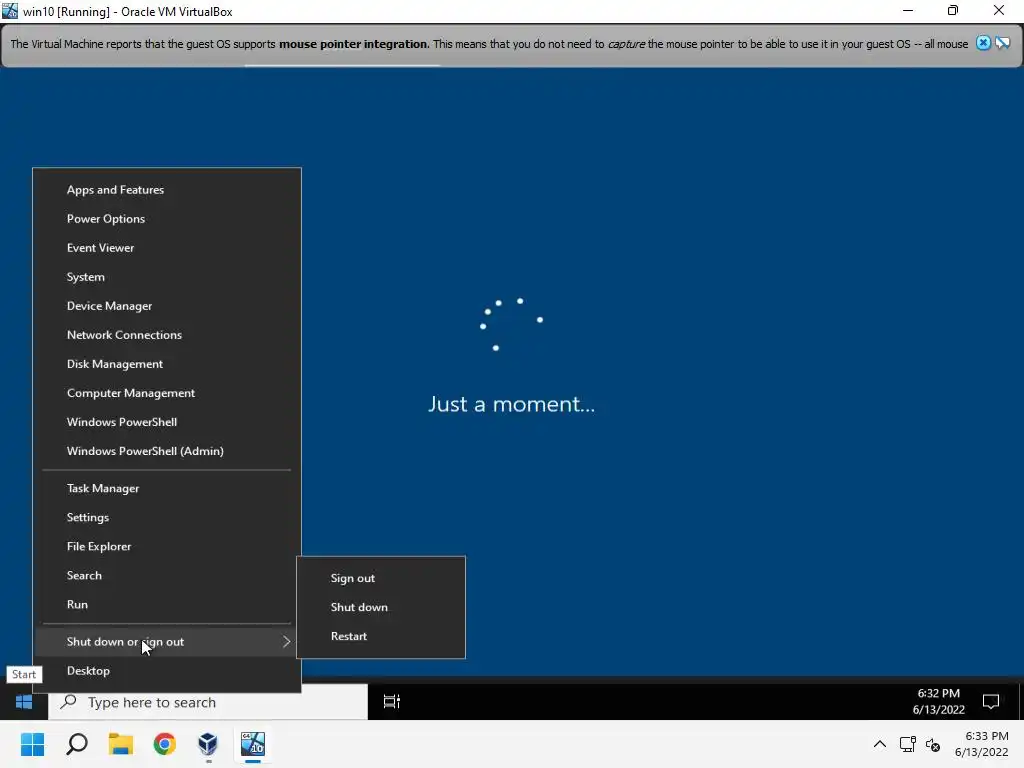Open File Explorer from host taskbar
1024x768 pixels.
coord(121,744)
